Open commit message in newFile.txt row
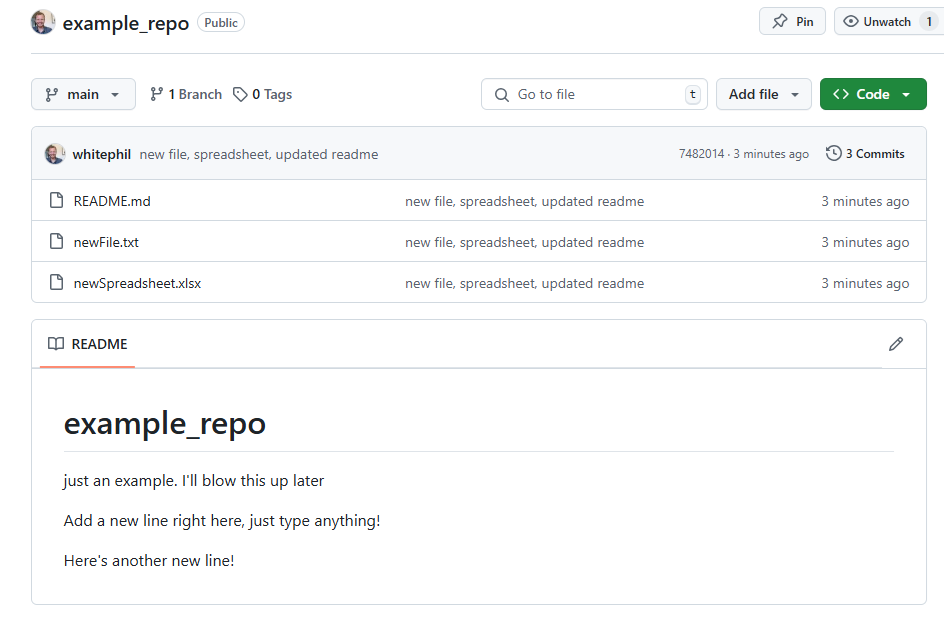Viewport: 944px width, 623px height. point(524,242)
